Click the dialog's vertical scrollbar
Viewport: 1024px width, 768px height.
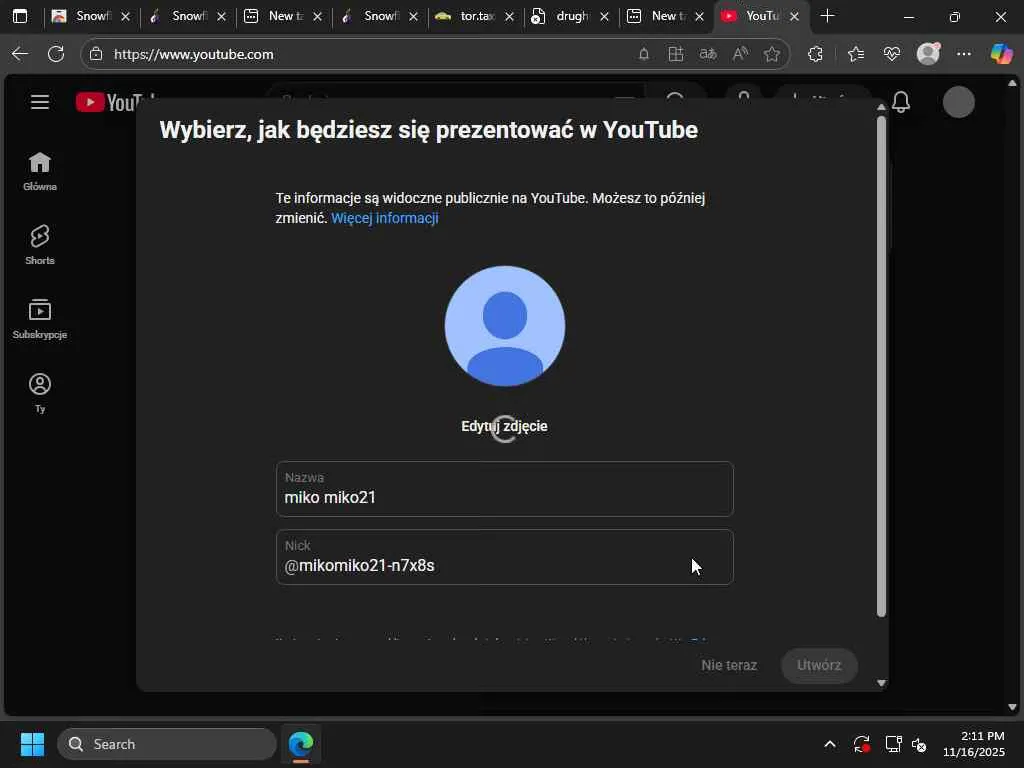click(x=881, y=366)
